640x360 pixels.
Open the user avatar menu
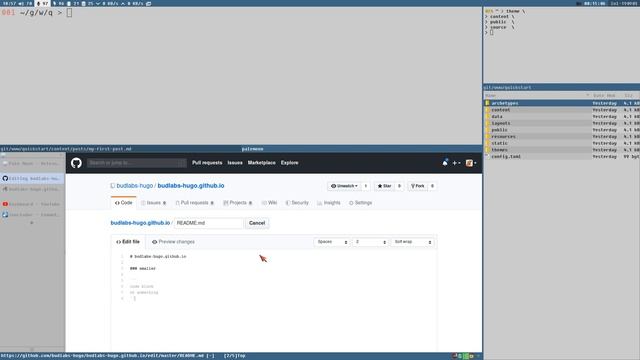click(x=471, y=163)
